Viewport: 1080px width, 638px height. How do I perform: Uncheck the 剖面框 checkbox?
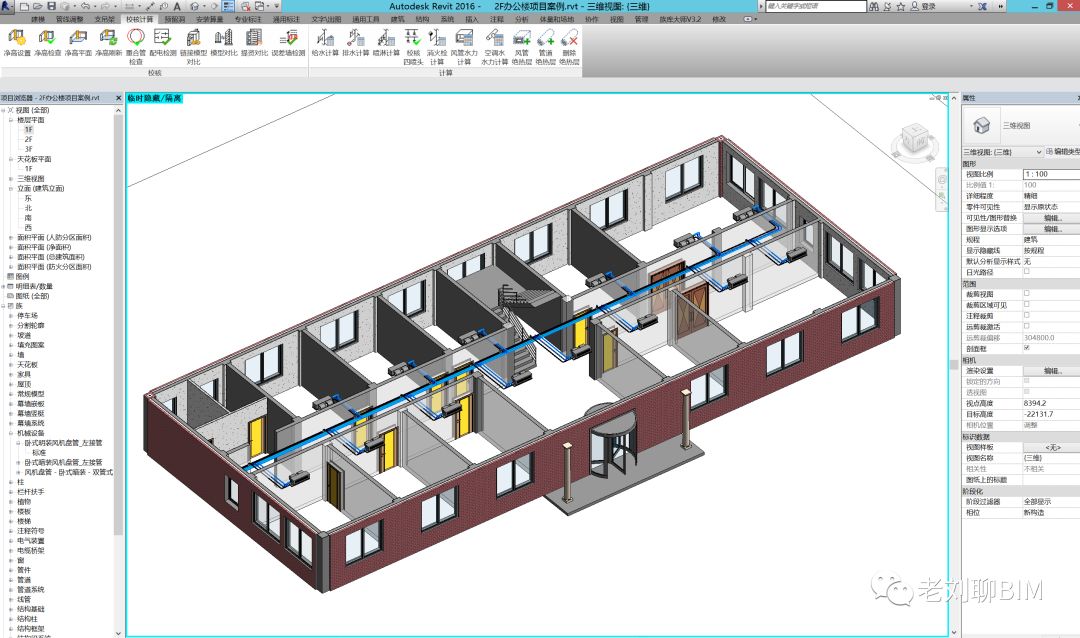(x=1026, y=348)
